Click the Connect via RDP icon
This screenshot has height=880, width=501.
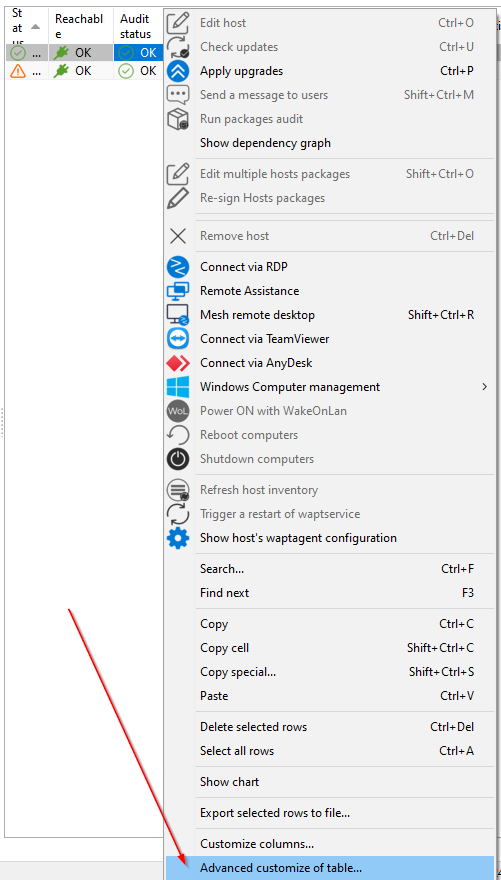[178, 267]
